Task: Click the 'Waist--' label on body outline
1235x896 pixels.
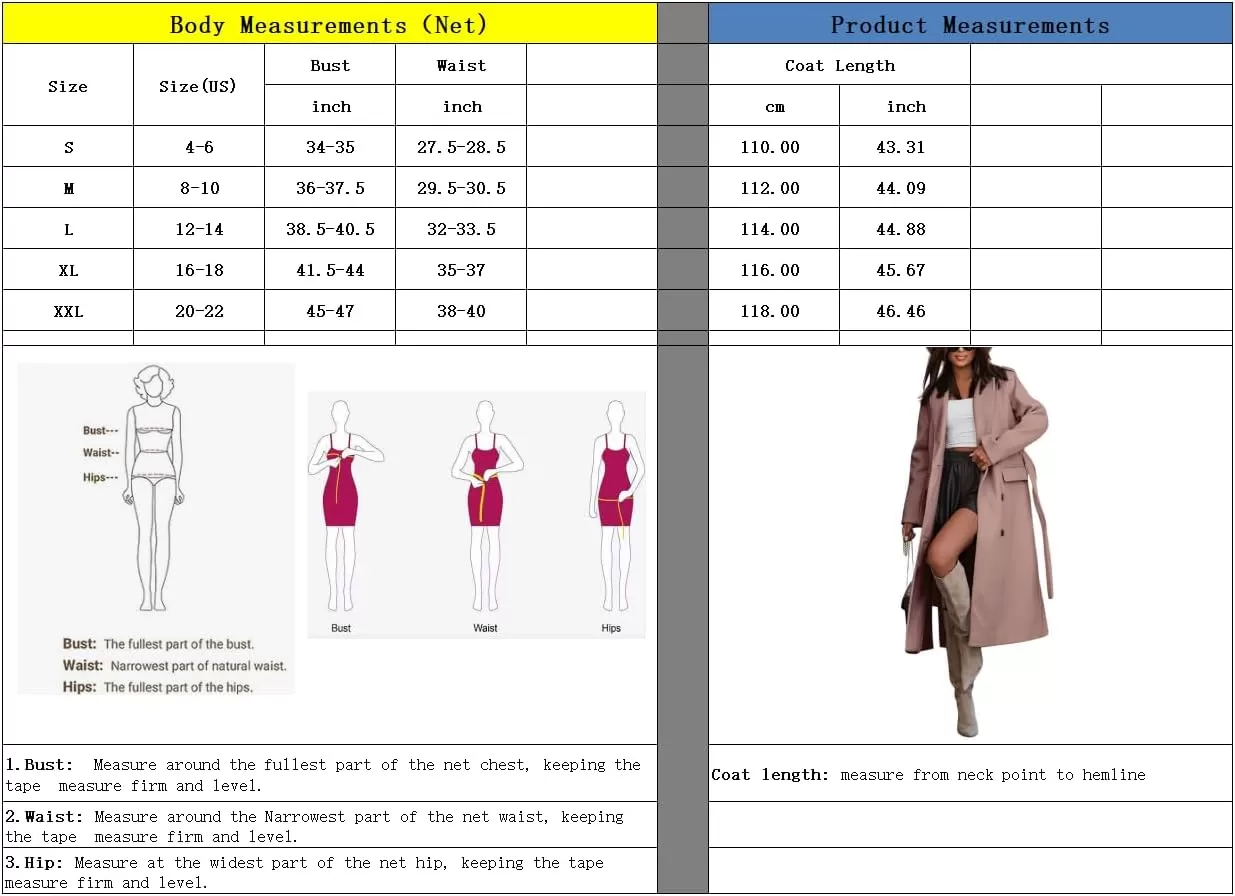Action: click(x=100, y=453)
